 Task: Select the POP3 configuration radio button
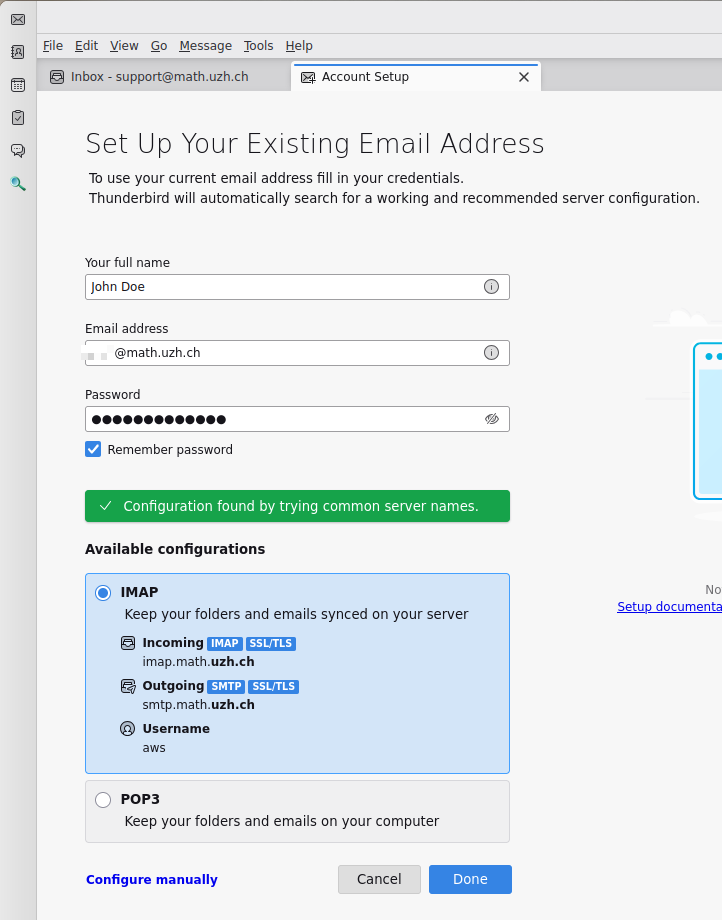point(103,800)
